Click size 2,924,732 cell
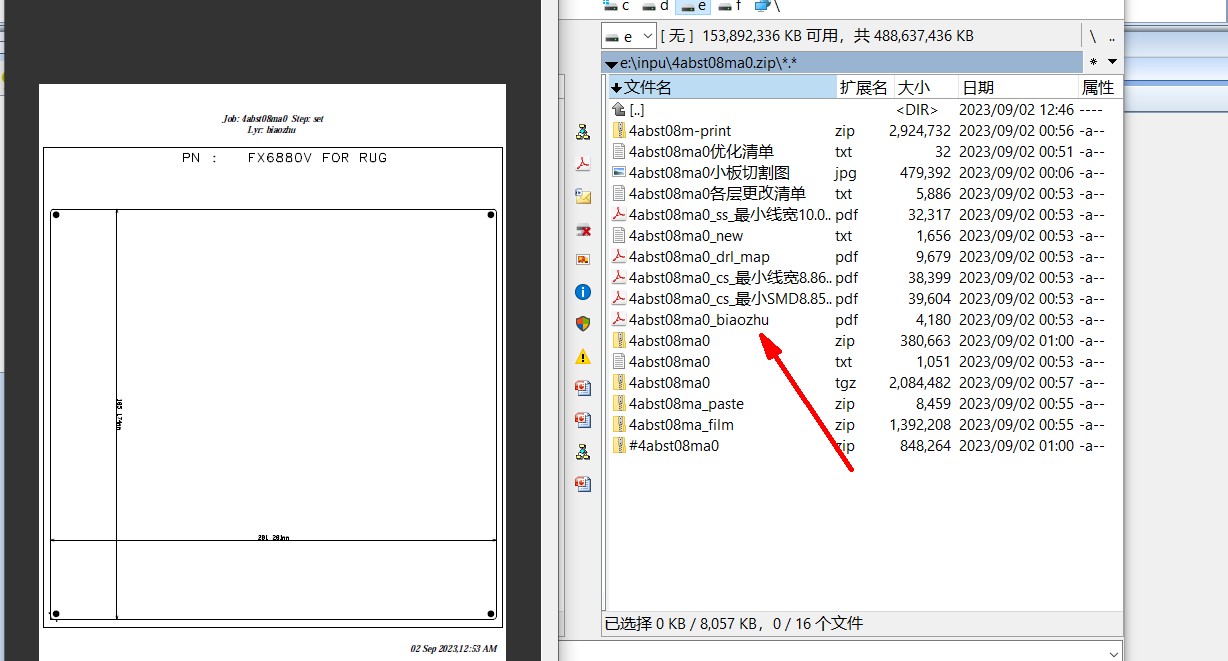Screen dimensions: 1228x661 pos(920,131)
